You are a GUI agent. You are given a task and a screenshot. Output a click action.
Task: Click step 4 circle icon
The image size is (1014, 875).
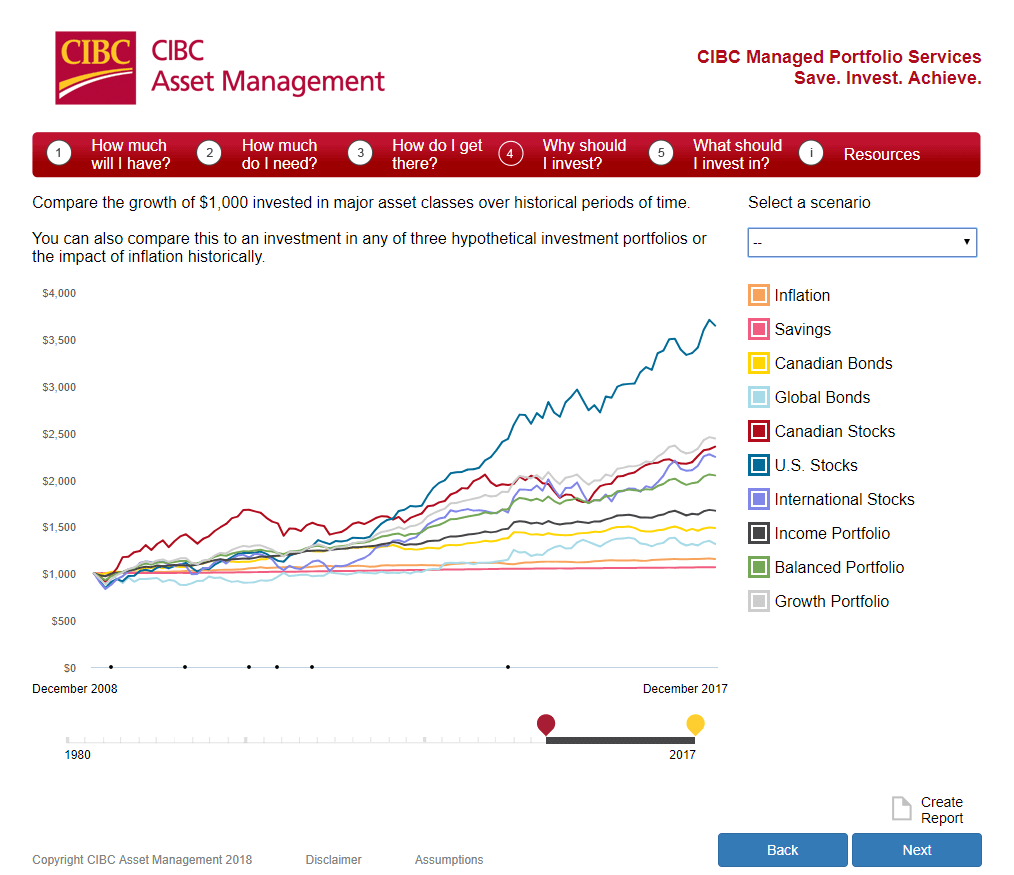coord(510,153)
